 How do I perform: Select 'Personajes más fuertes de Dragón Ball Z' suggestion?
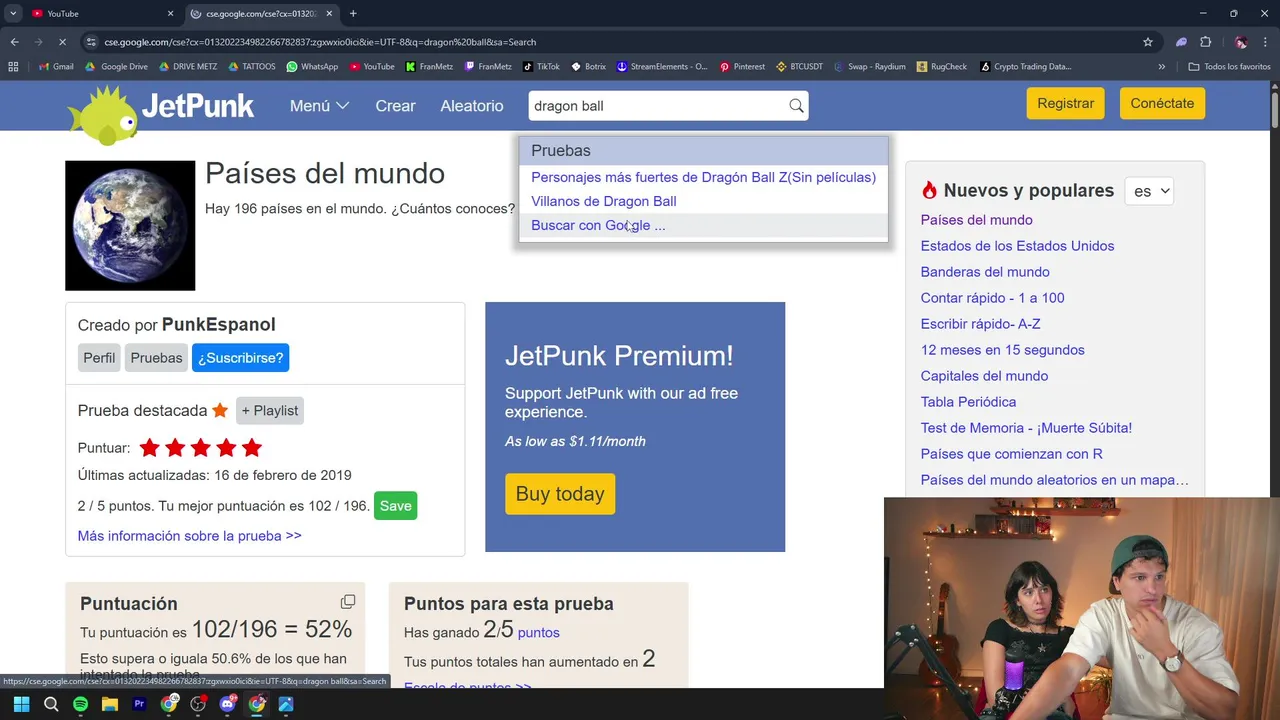click(703, 177)
